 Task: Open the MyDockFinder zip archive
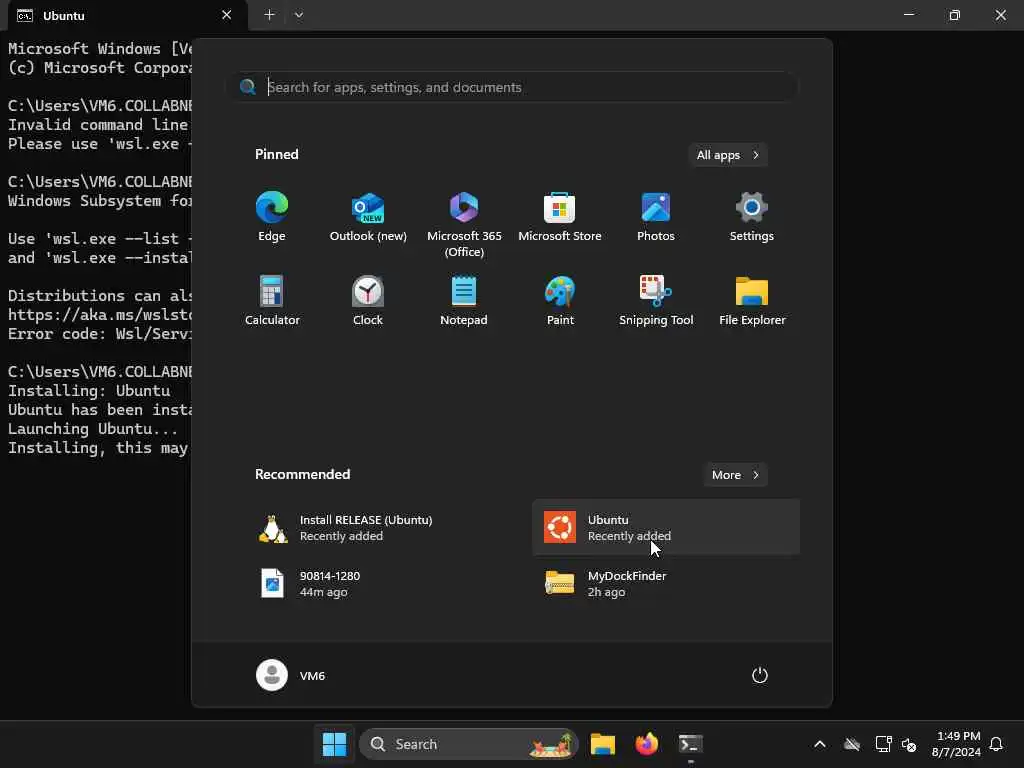click(665, 583)
